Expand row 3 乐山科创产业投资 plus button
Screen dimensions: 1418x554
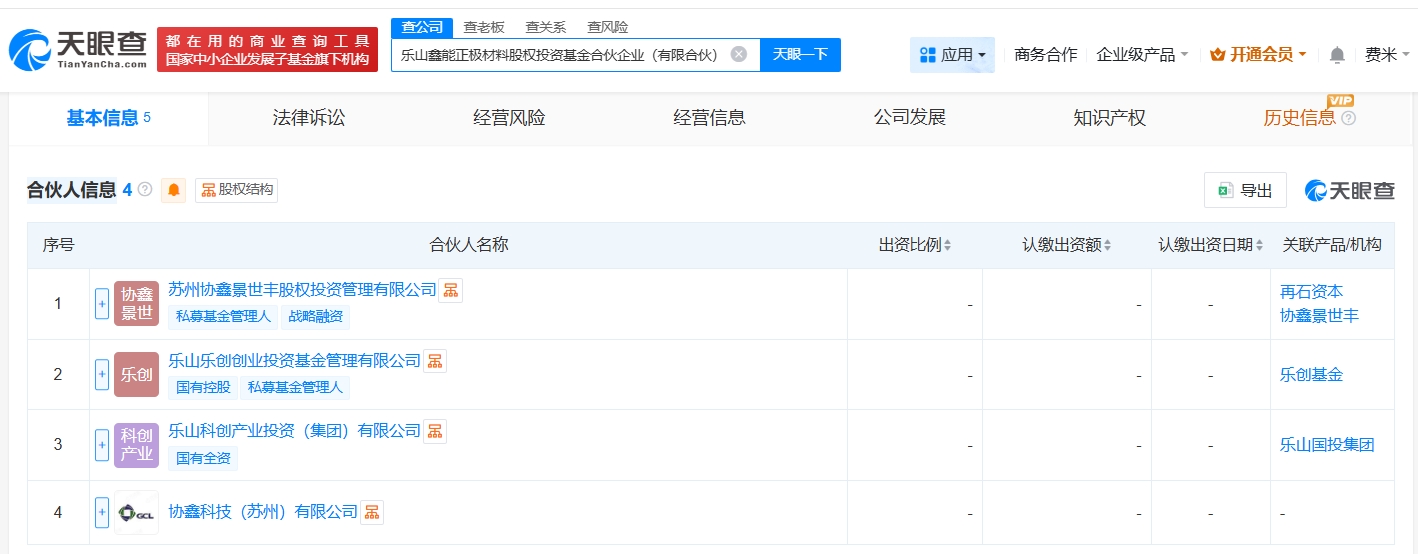(102, 445)
